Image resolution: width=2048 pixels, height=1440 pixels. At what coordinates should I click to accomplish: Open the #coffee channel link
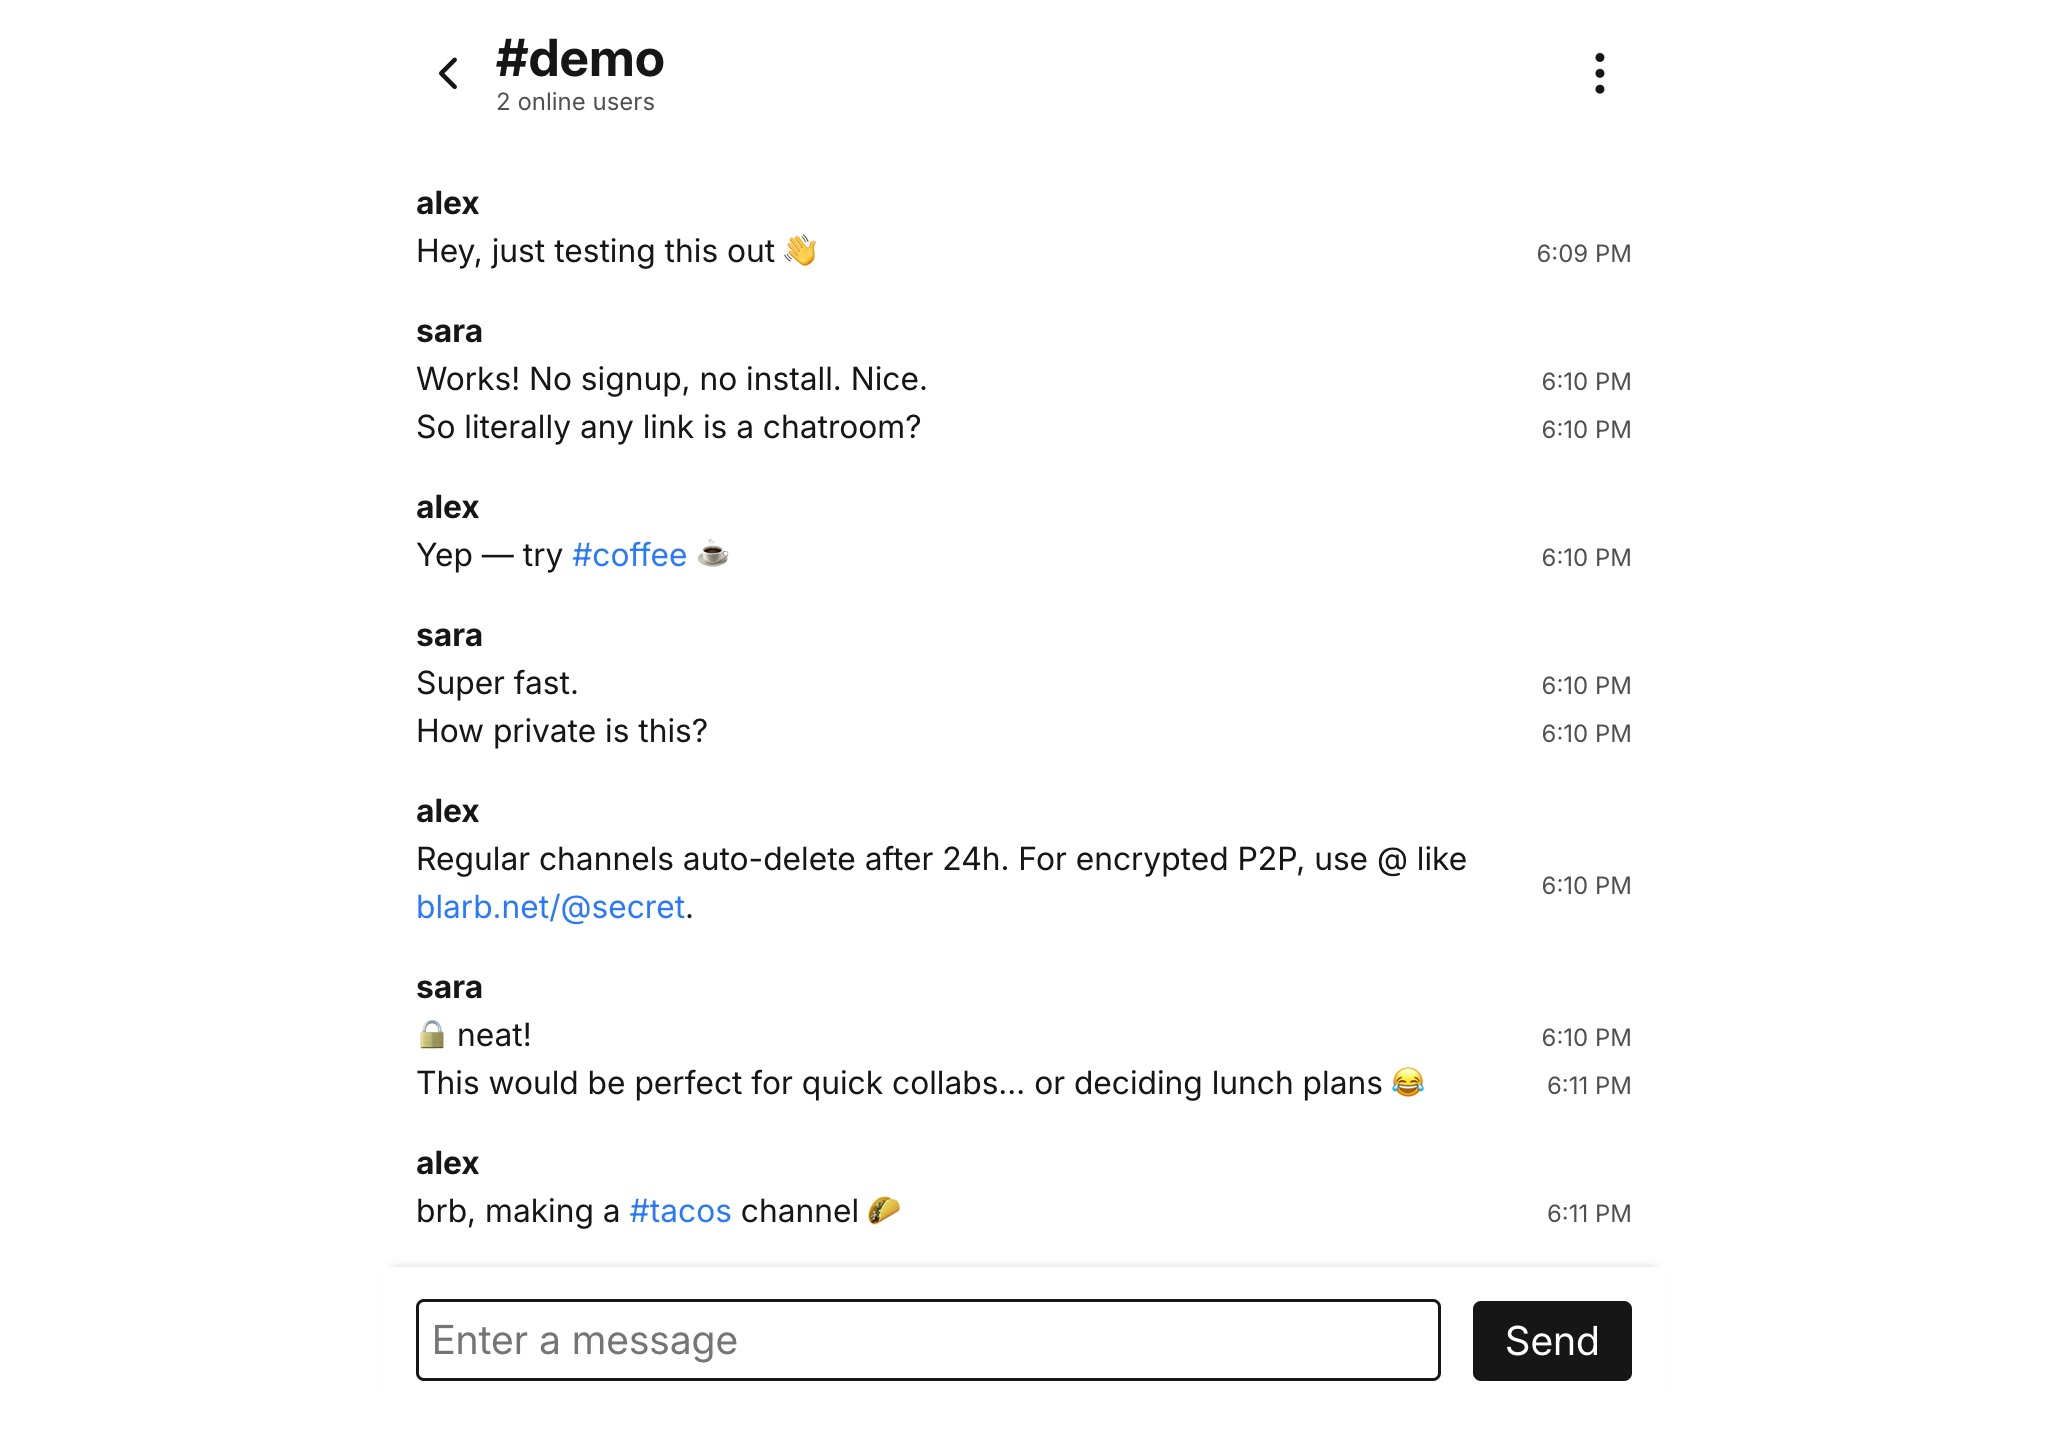[629, 555]
